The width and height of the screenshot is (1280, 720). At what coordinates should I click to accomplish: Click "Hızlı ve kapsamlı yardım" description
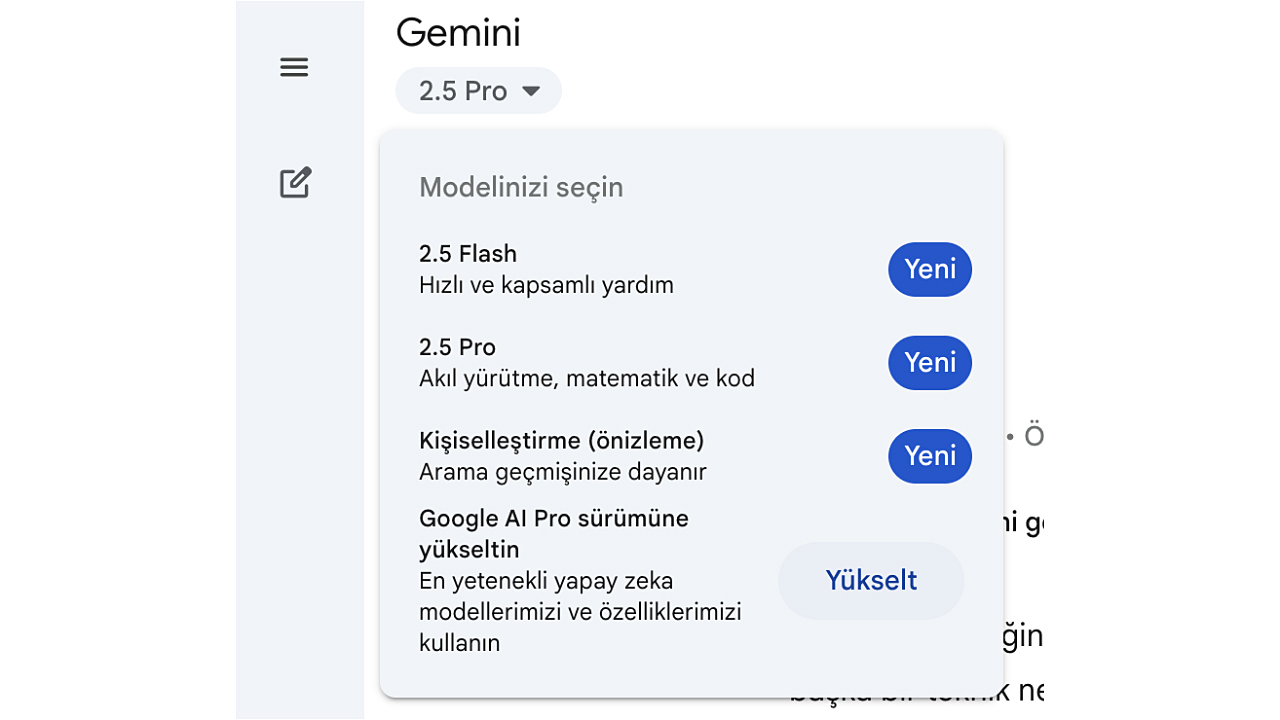546,285
